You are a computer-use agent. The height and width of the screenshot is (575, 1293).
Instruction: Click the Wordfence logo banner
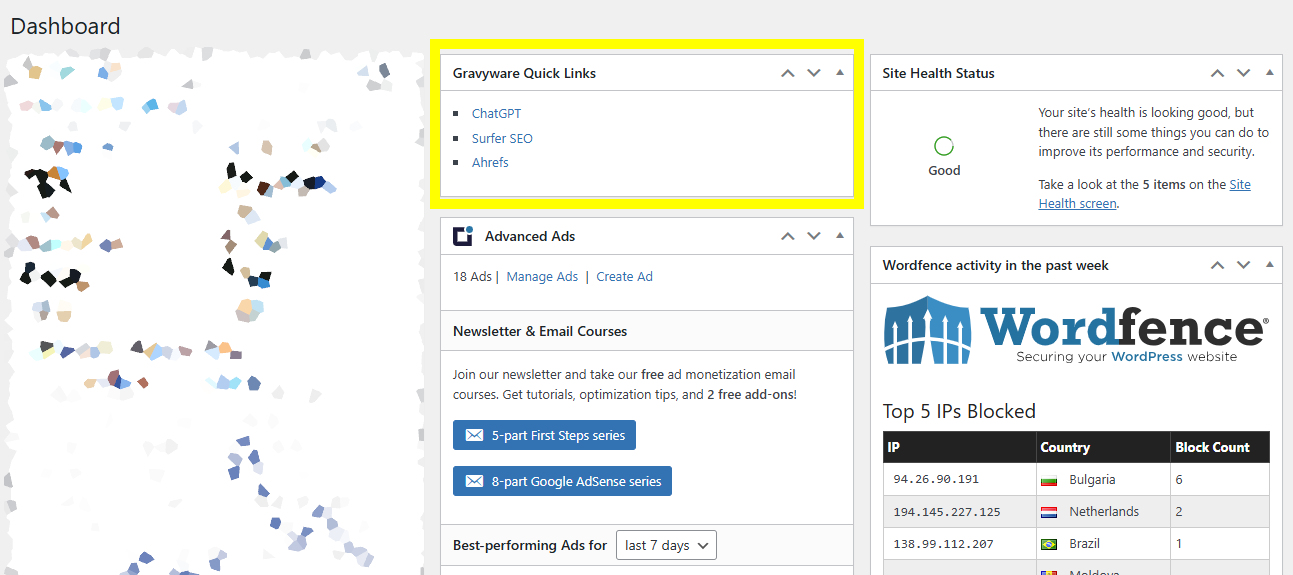coord(1077,330)
